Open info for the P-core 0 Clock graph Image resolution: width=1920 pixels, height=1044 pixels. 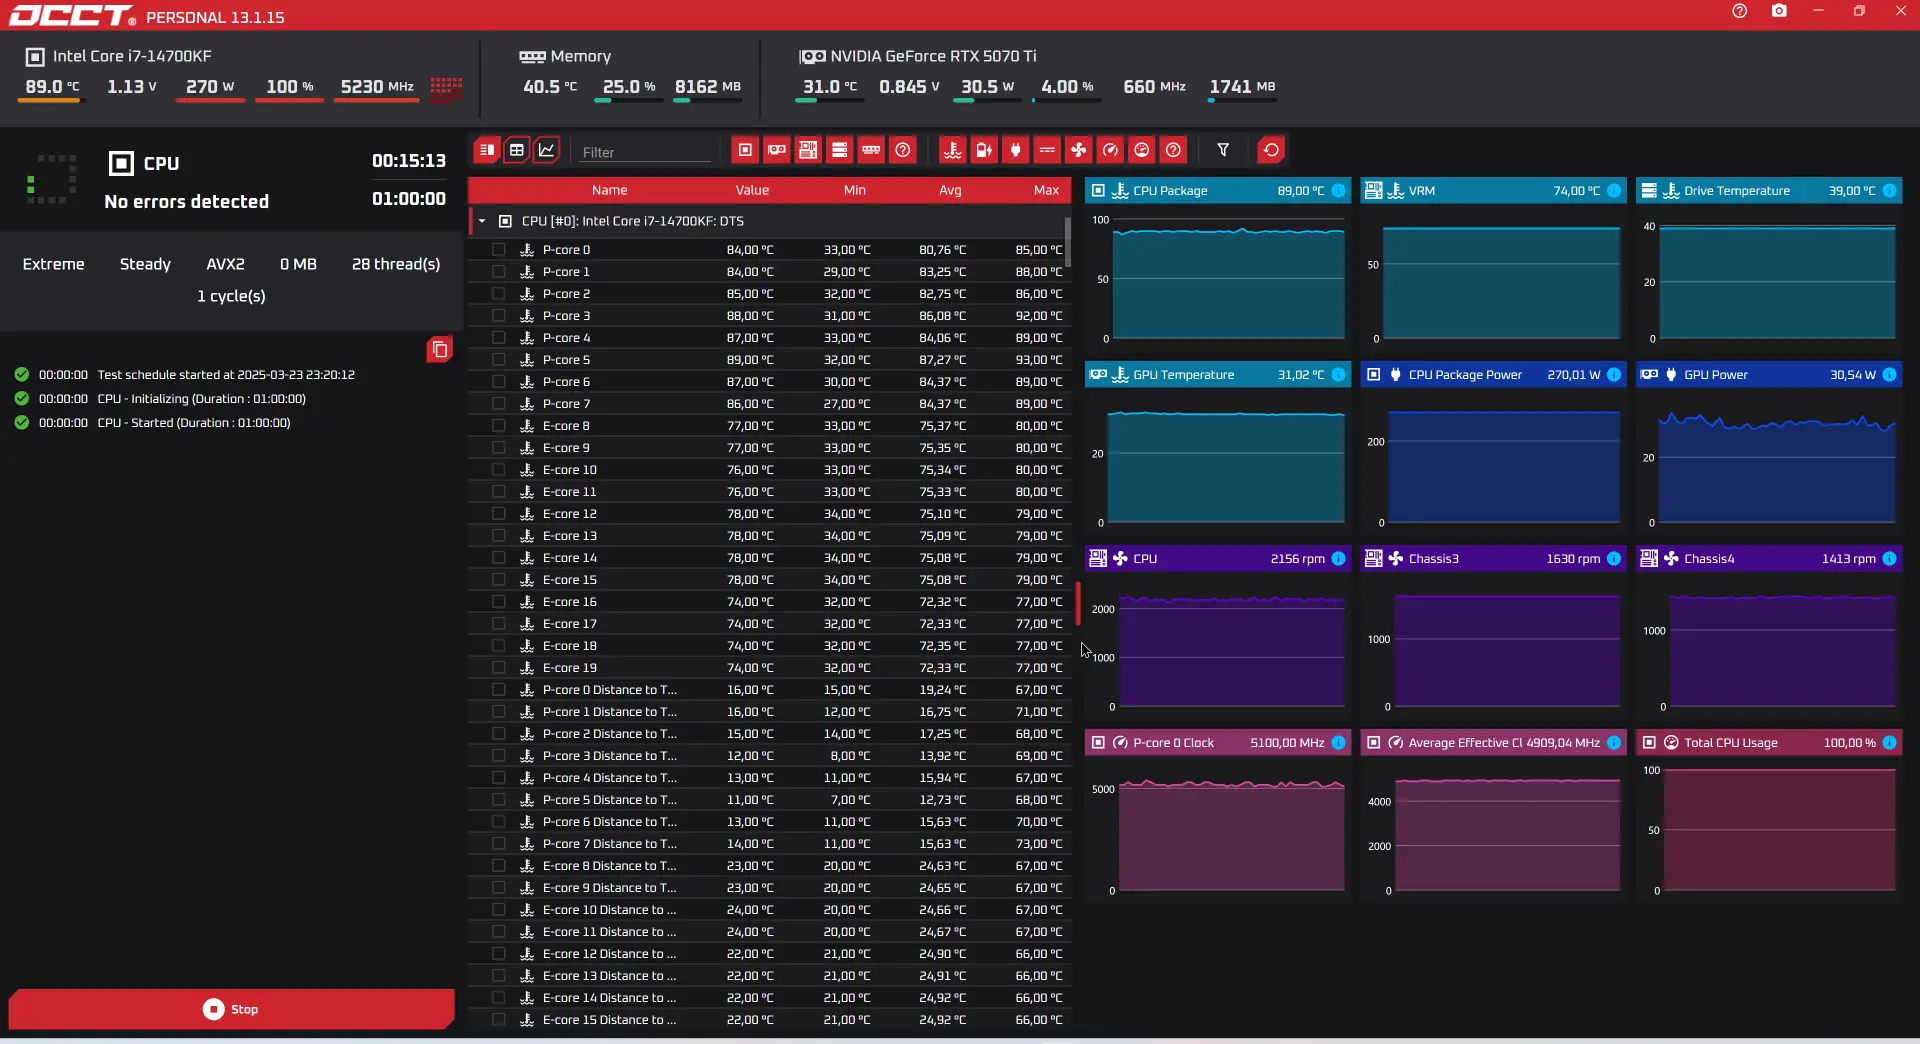tap(1338, 743)
